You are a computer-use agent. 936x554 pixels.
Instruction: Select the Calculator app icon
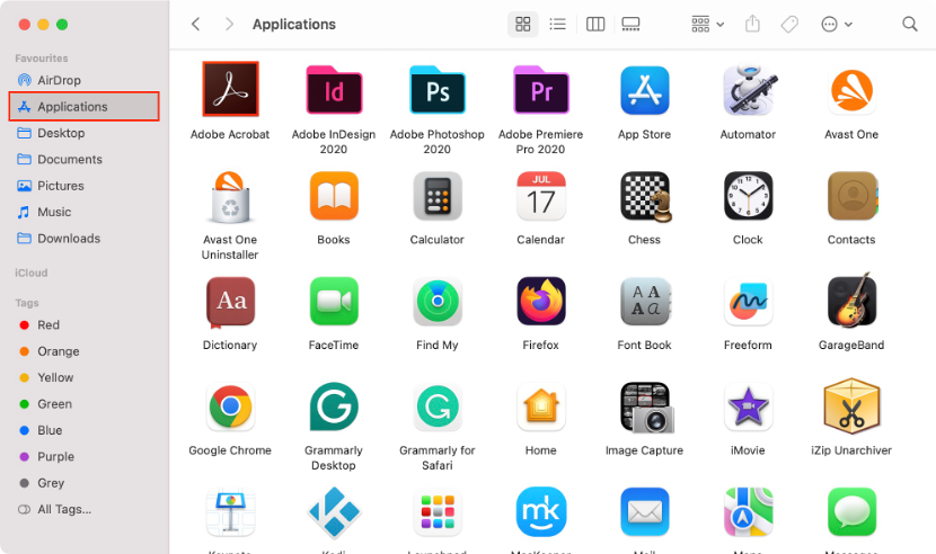[x=437, y=196]
